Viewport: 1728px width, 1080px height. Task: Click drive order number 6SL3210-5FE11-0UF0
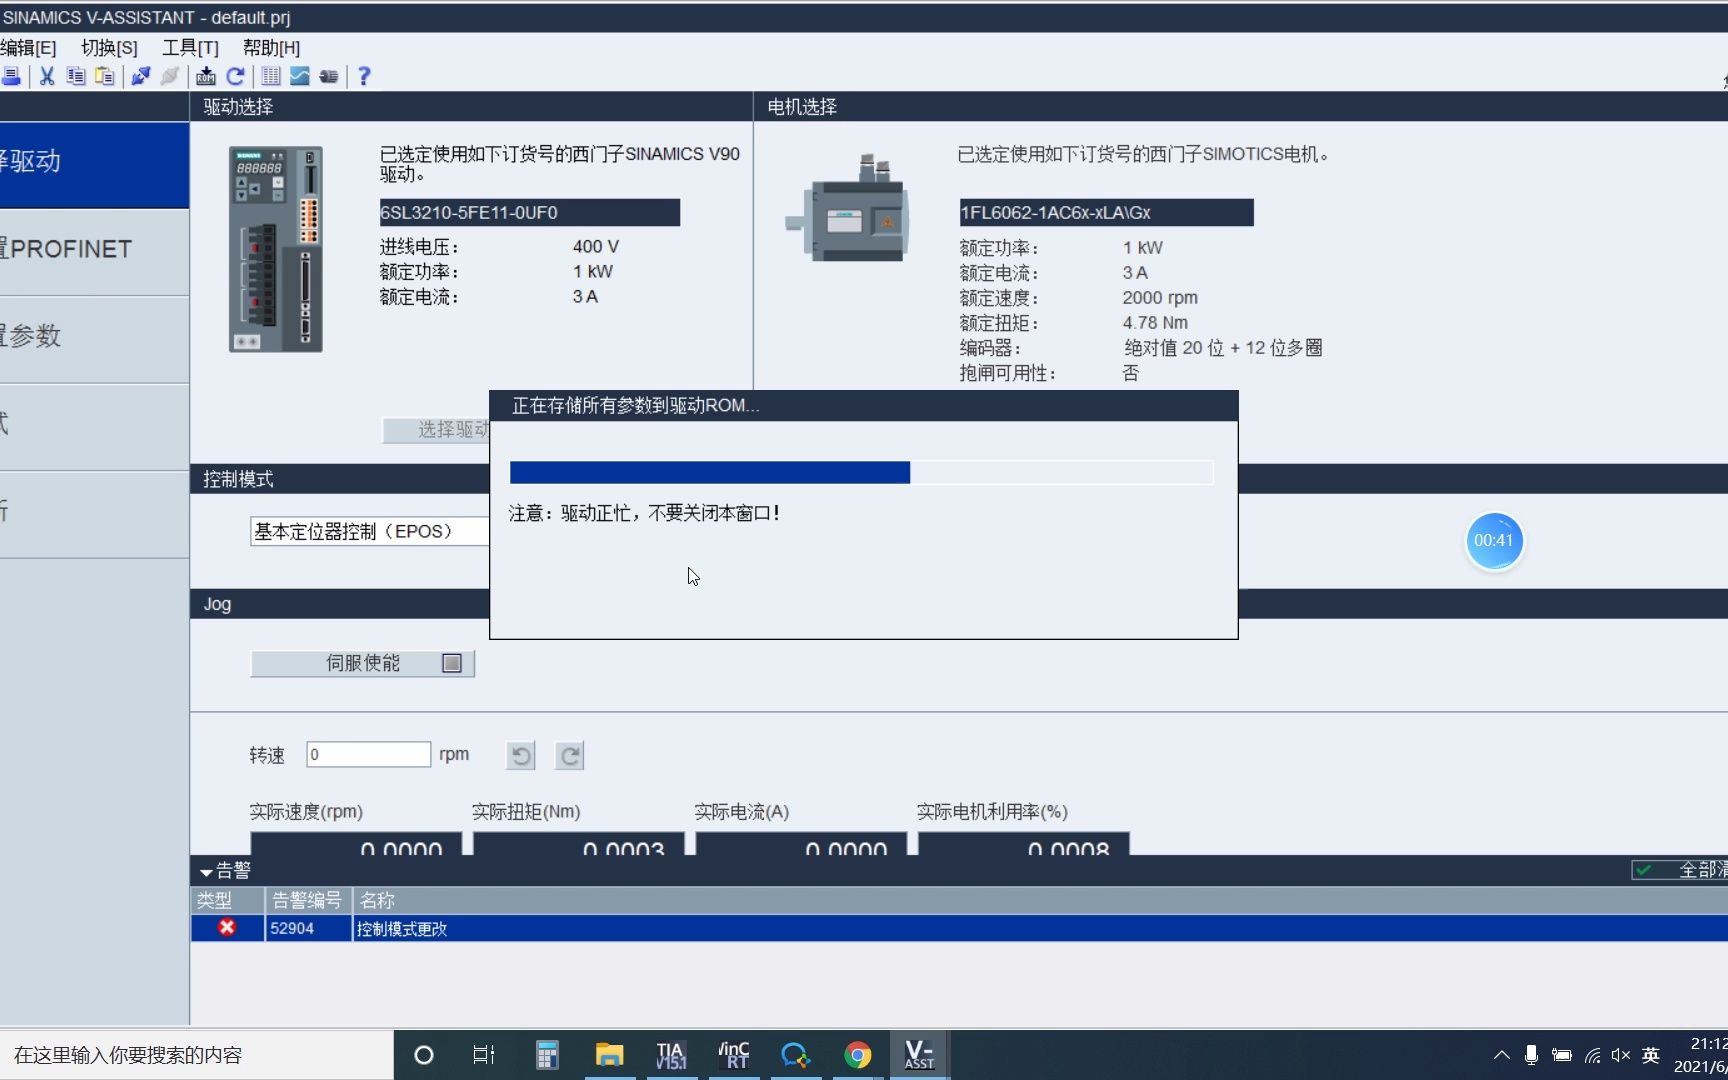coord(529,213)
